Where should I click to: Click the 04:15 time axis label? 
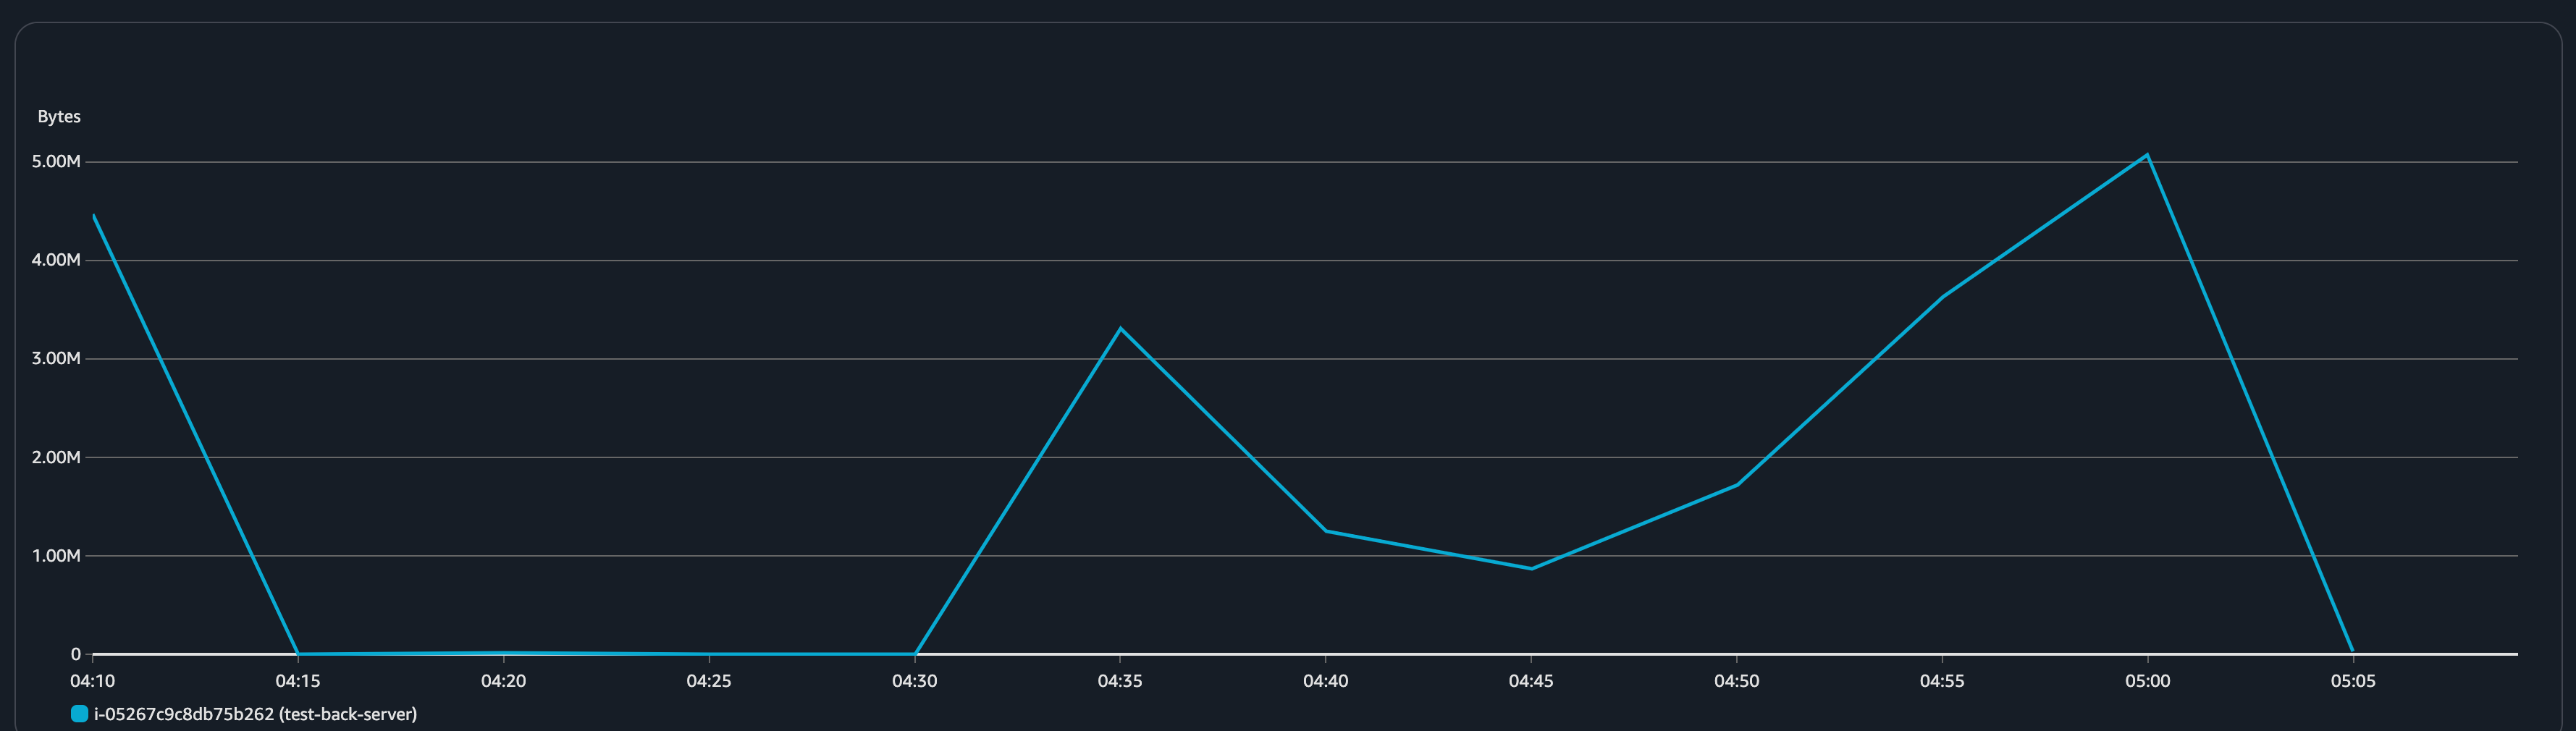(x=298, y=681)
